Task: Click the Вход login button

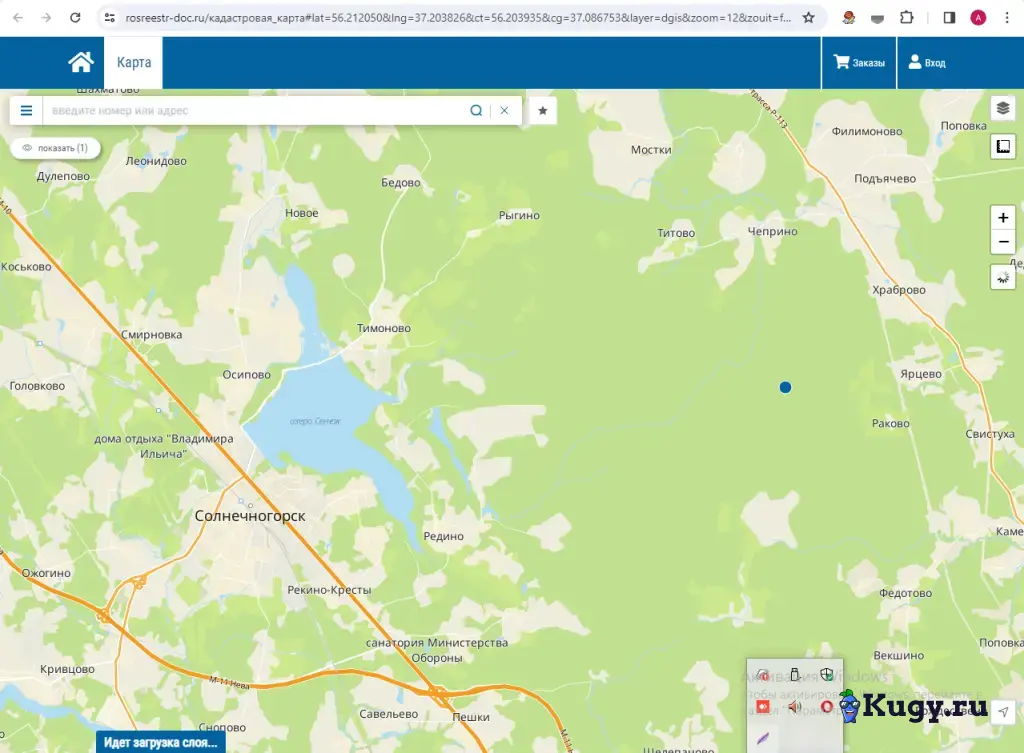Action: pos(927,63)
